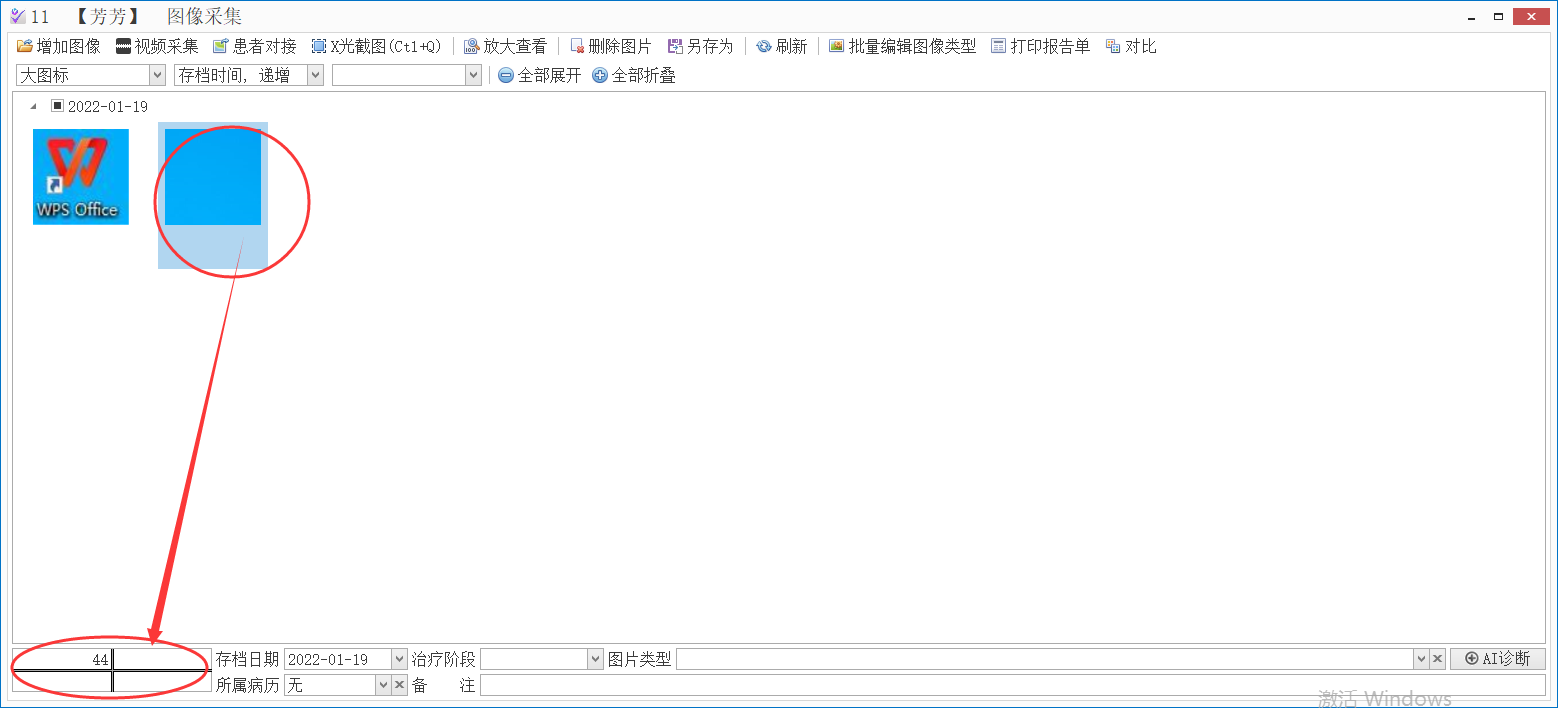The height and width of the screenshot is (708, 1558).
Task: Select the plain blue image thumbnail
Action: point(213,177)
